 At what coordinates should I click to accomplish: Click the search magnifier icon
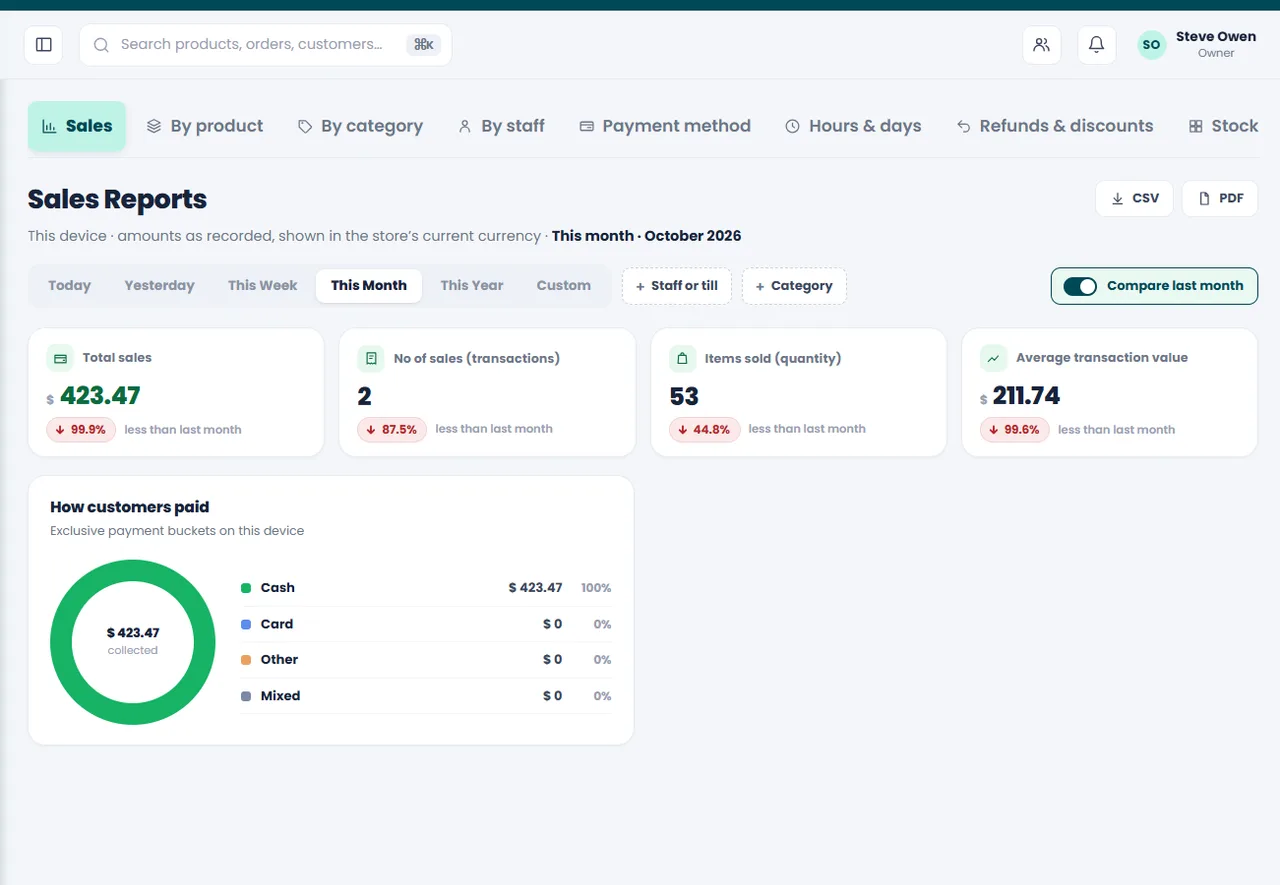pyautogui.click(x=101, y=45)
